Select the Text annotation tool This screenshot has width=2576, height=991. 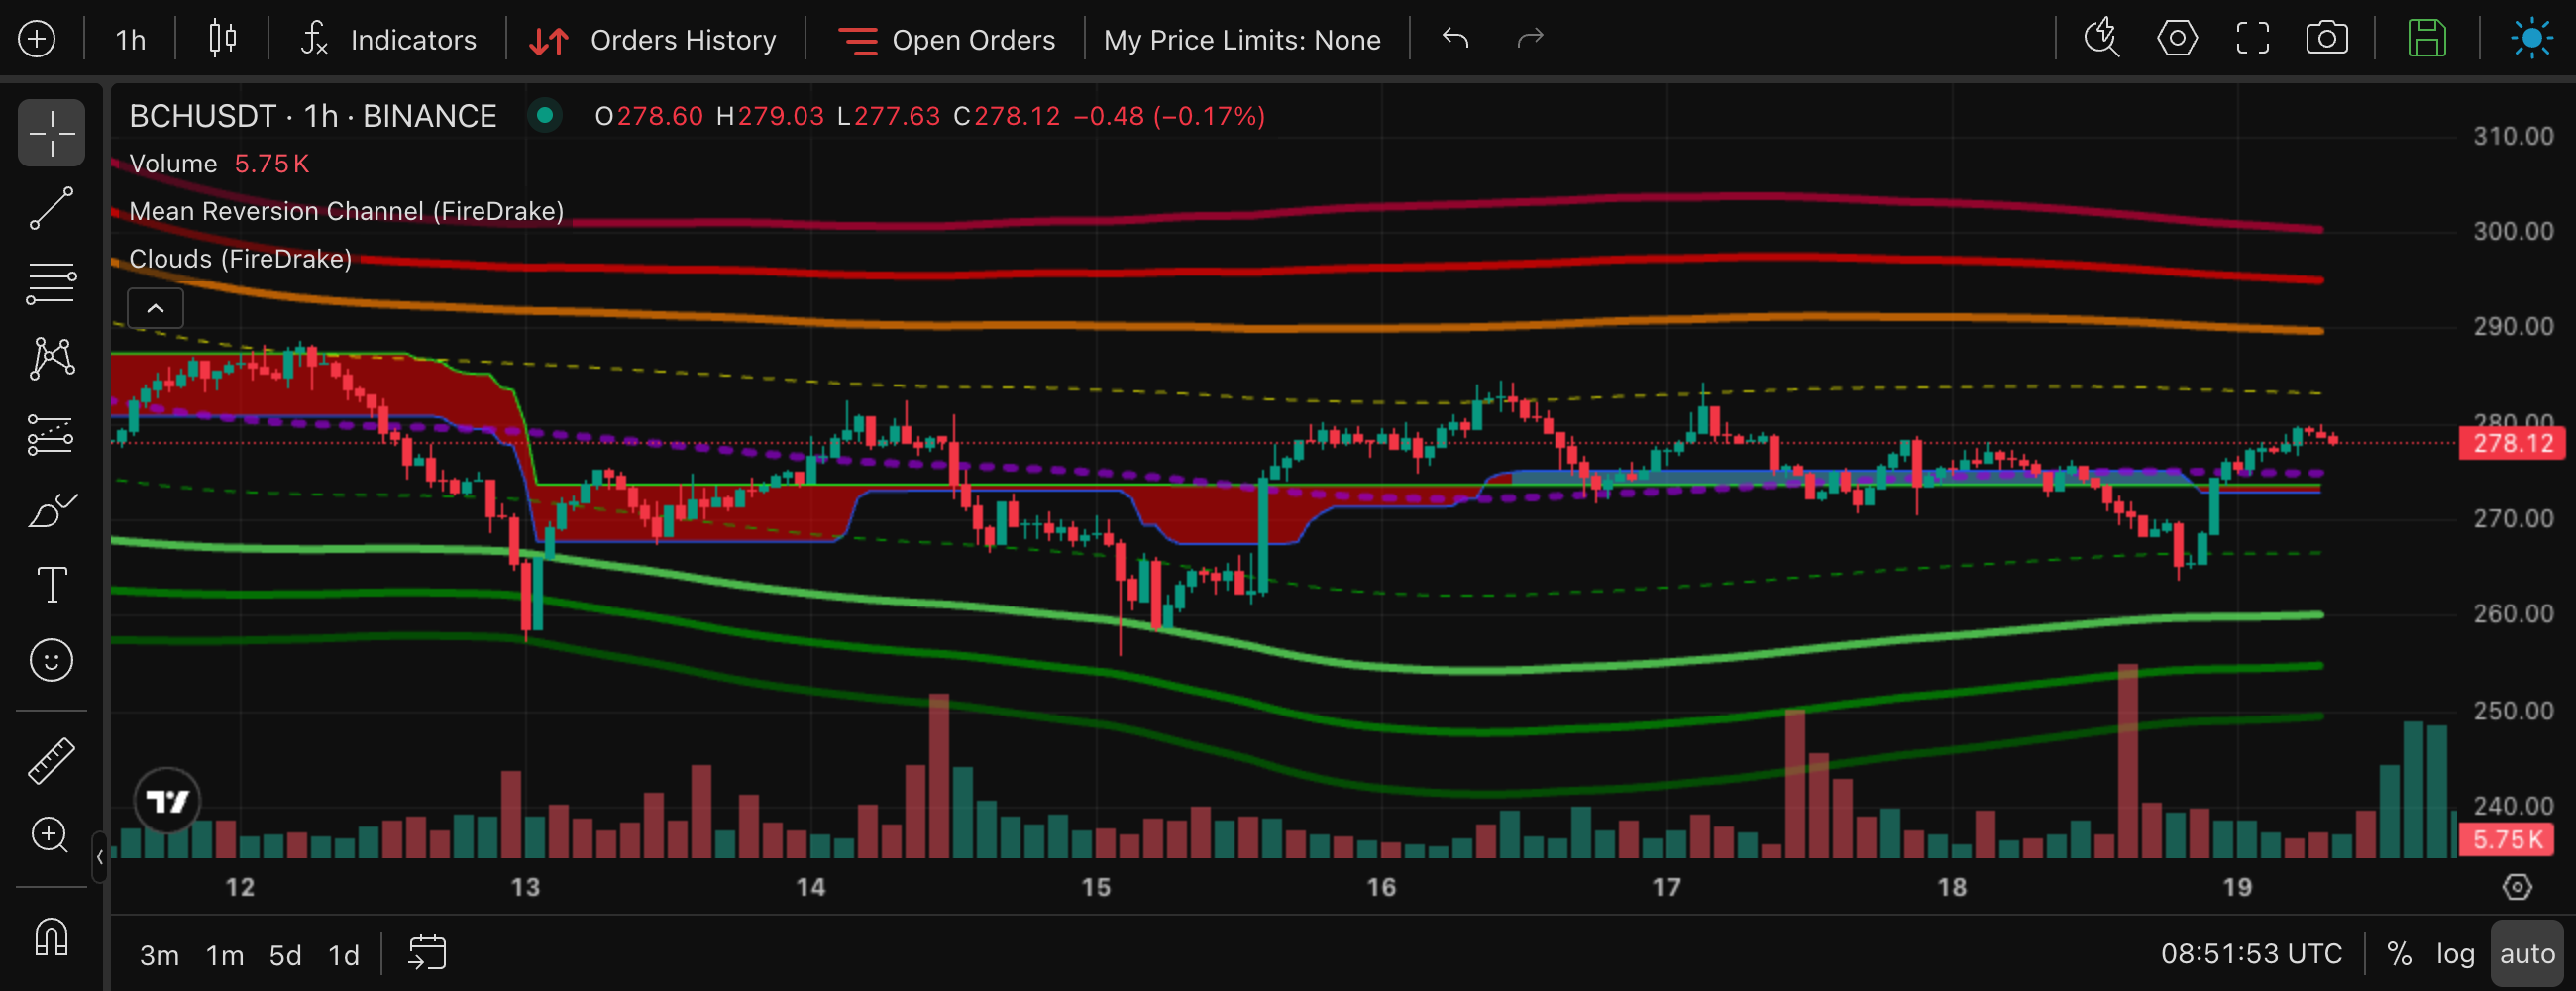click(x=51, y=585)
